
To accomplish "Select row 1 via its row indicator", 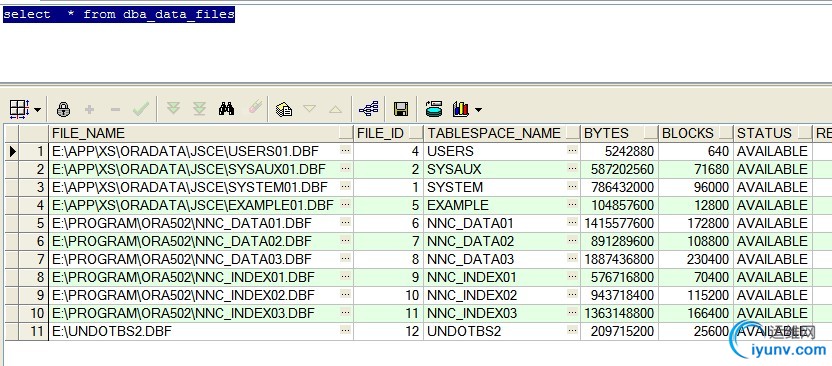I will [13, 152].
